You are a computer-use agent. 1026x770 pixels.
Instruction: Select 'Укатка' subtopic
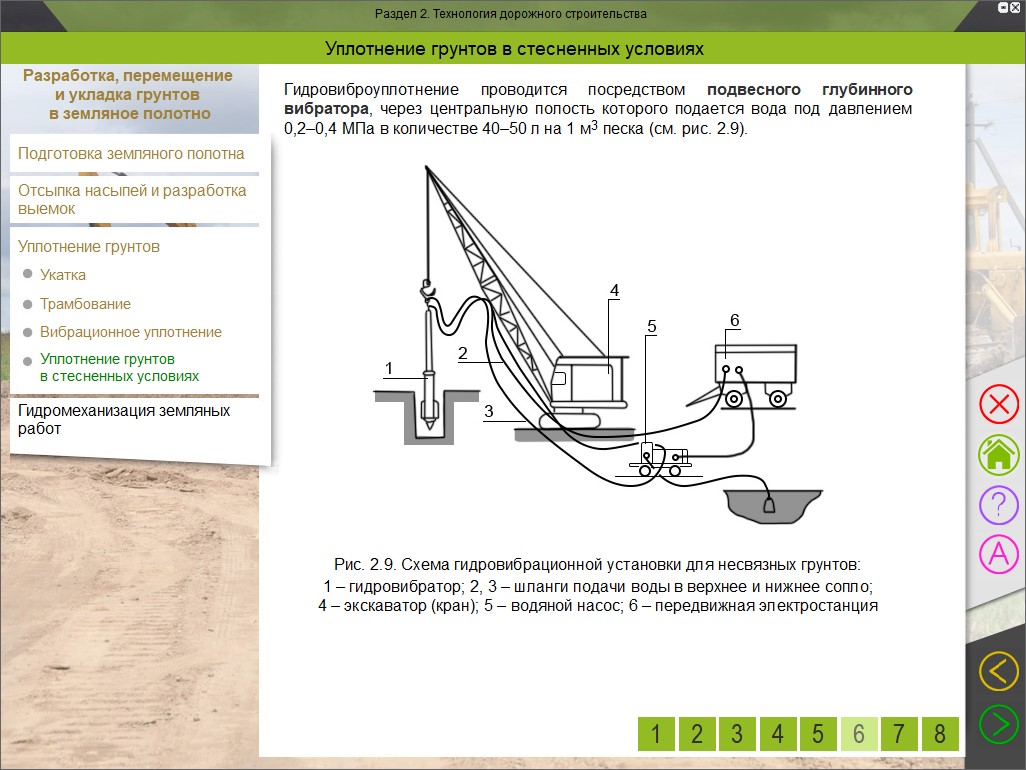coord(63,275)
